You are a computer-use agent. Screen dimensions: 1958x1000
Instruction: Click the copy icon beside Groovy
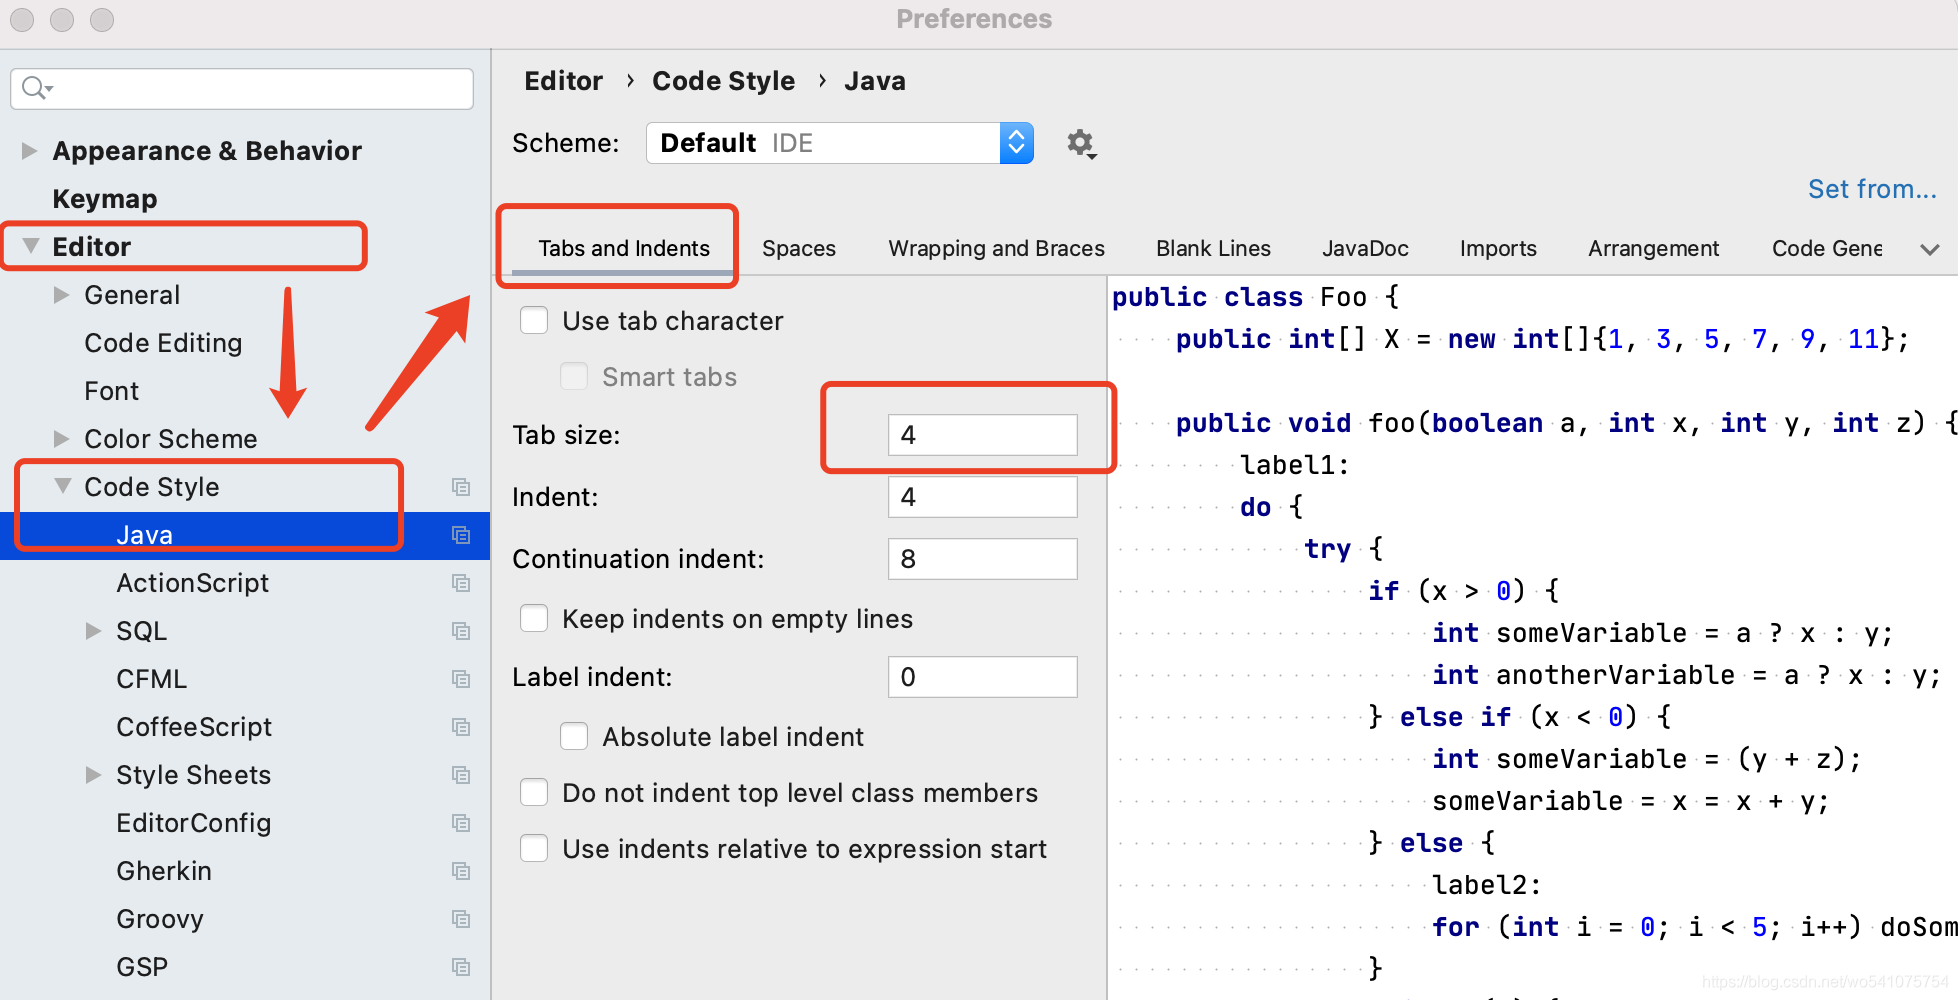click(x=461, y=919)
